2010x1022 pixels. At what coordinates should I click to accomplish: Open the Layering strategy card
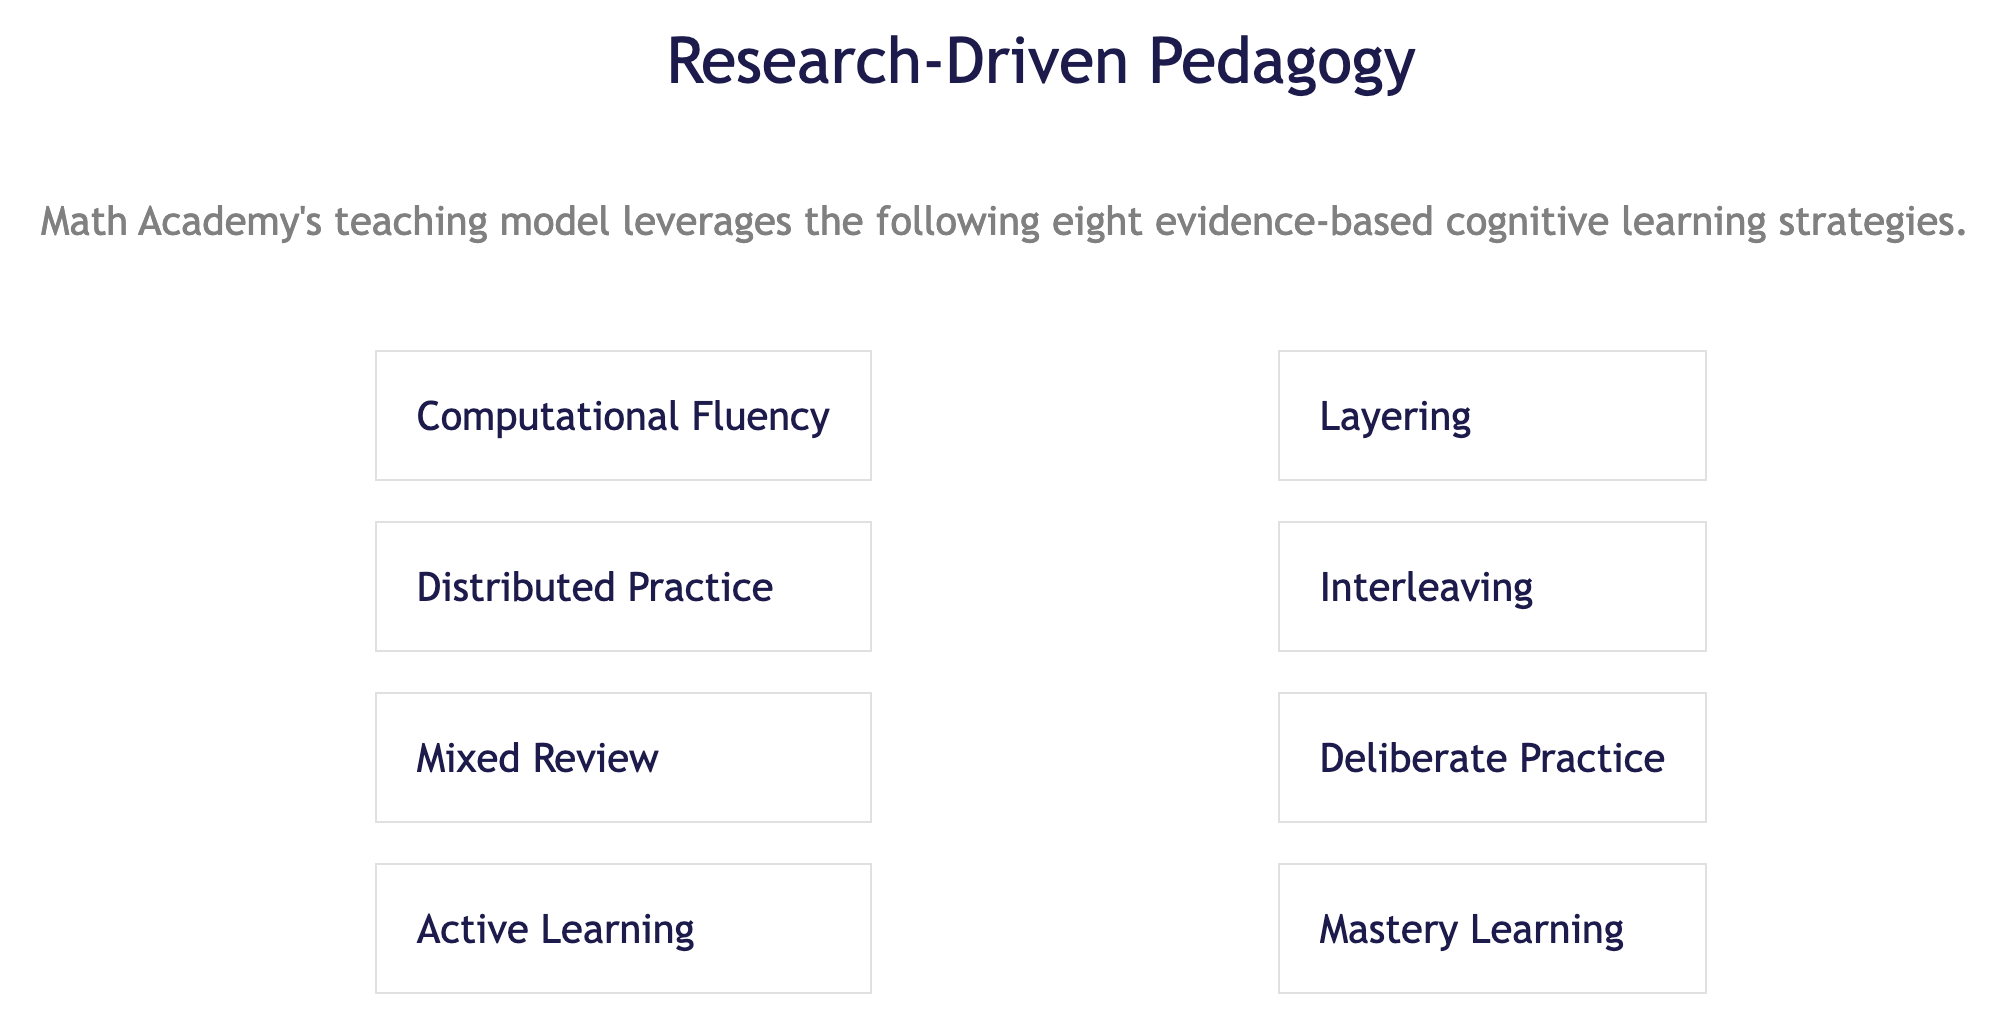[1491, 416]
